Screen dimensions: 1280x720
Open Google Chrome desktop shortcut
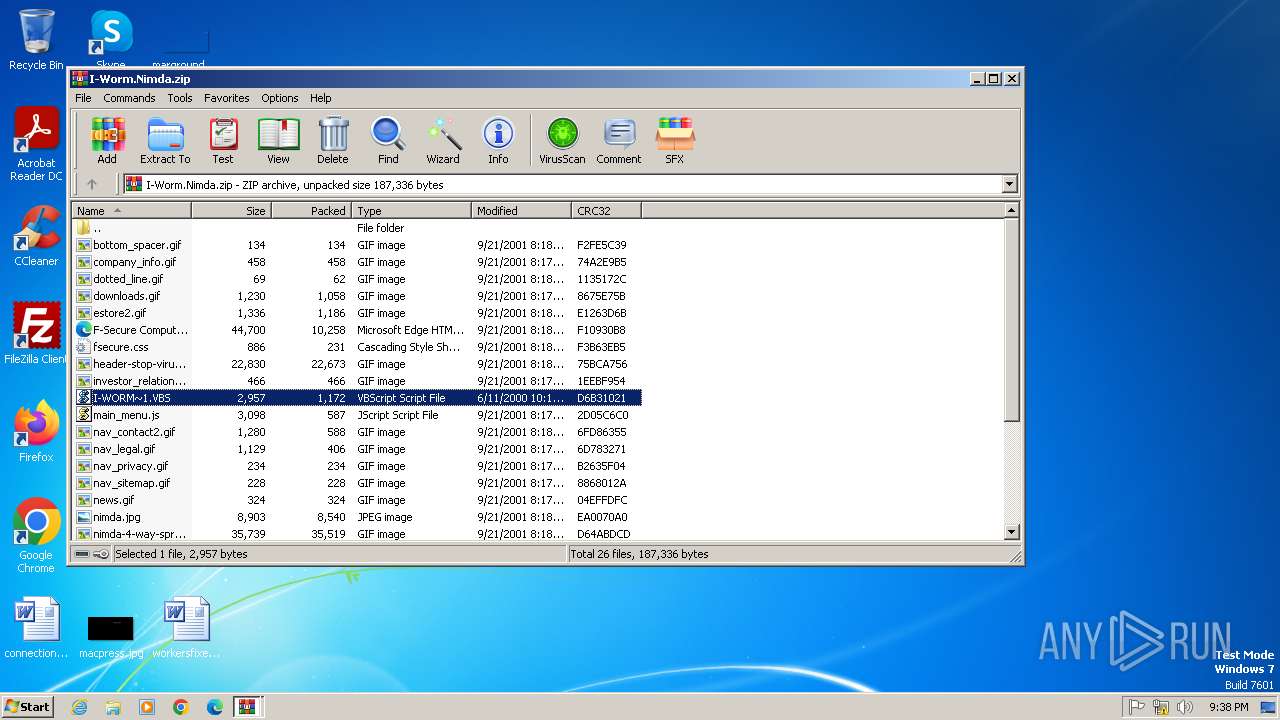36,536
